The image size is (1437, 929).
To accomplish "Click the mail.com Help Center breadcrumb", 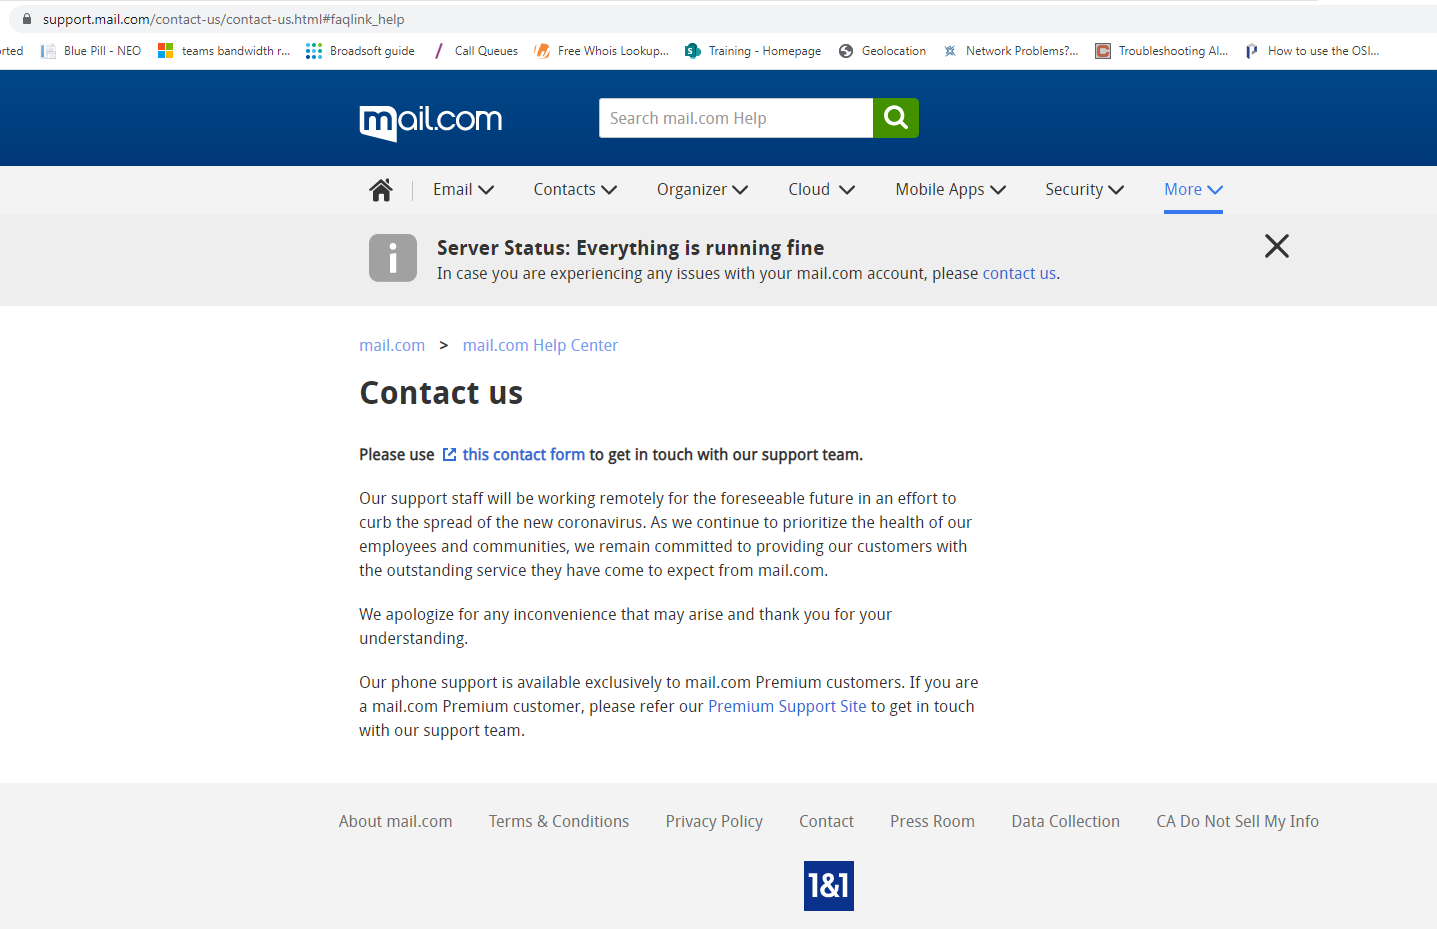I will pyautogui.click(x=540, y=345).
